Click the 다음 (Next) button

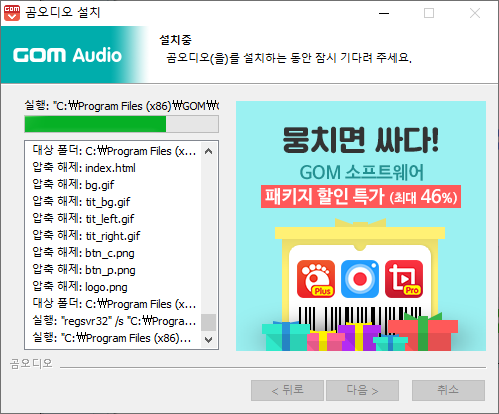click(362, 390)
